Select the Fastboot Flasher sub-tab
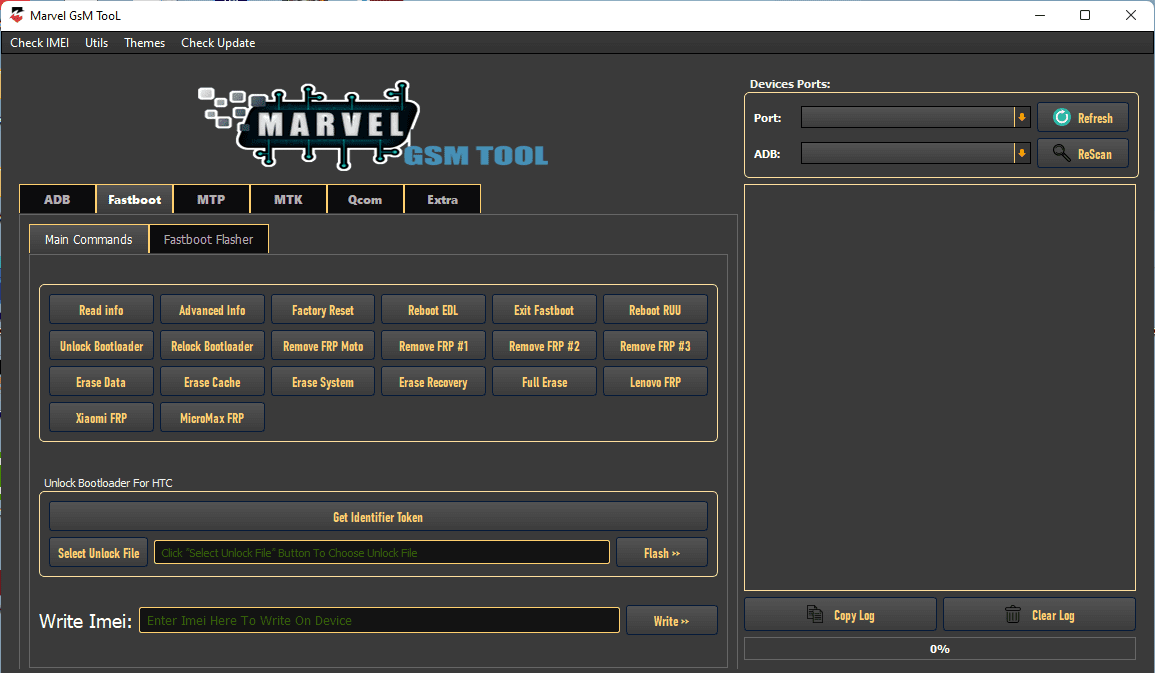1155x673 pixels. pyautogui.click(x=208, y=239)
